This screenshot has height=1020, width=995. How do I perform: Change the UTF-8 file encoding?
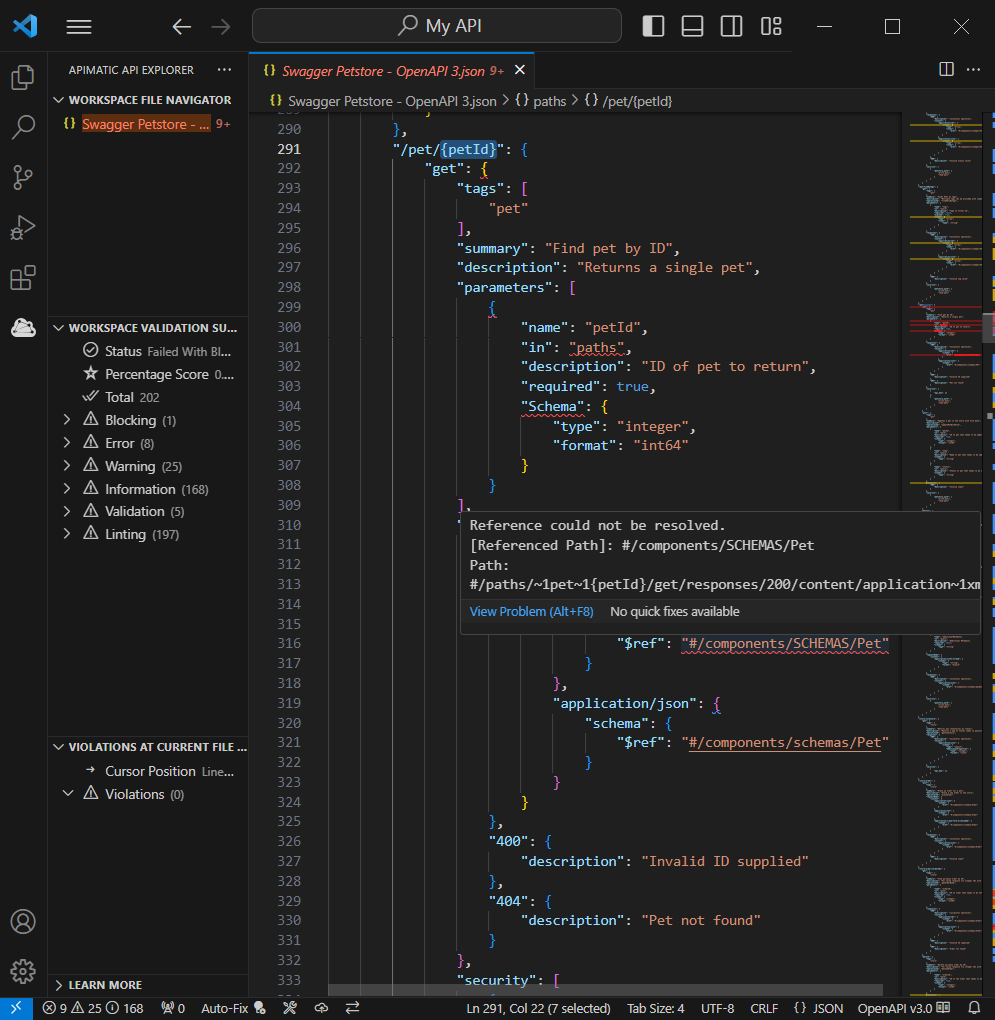717,1008
